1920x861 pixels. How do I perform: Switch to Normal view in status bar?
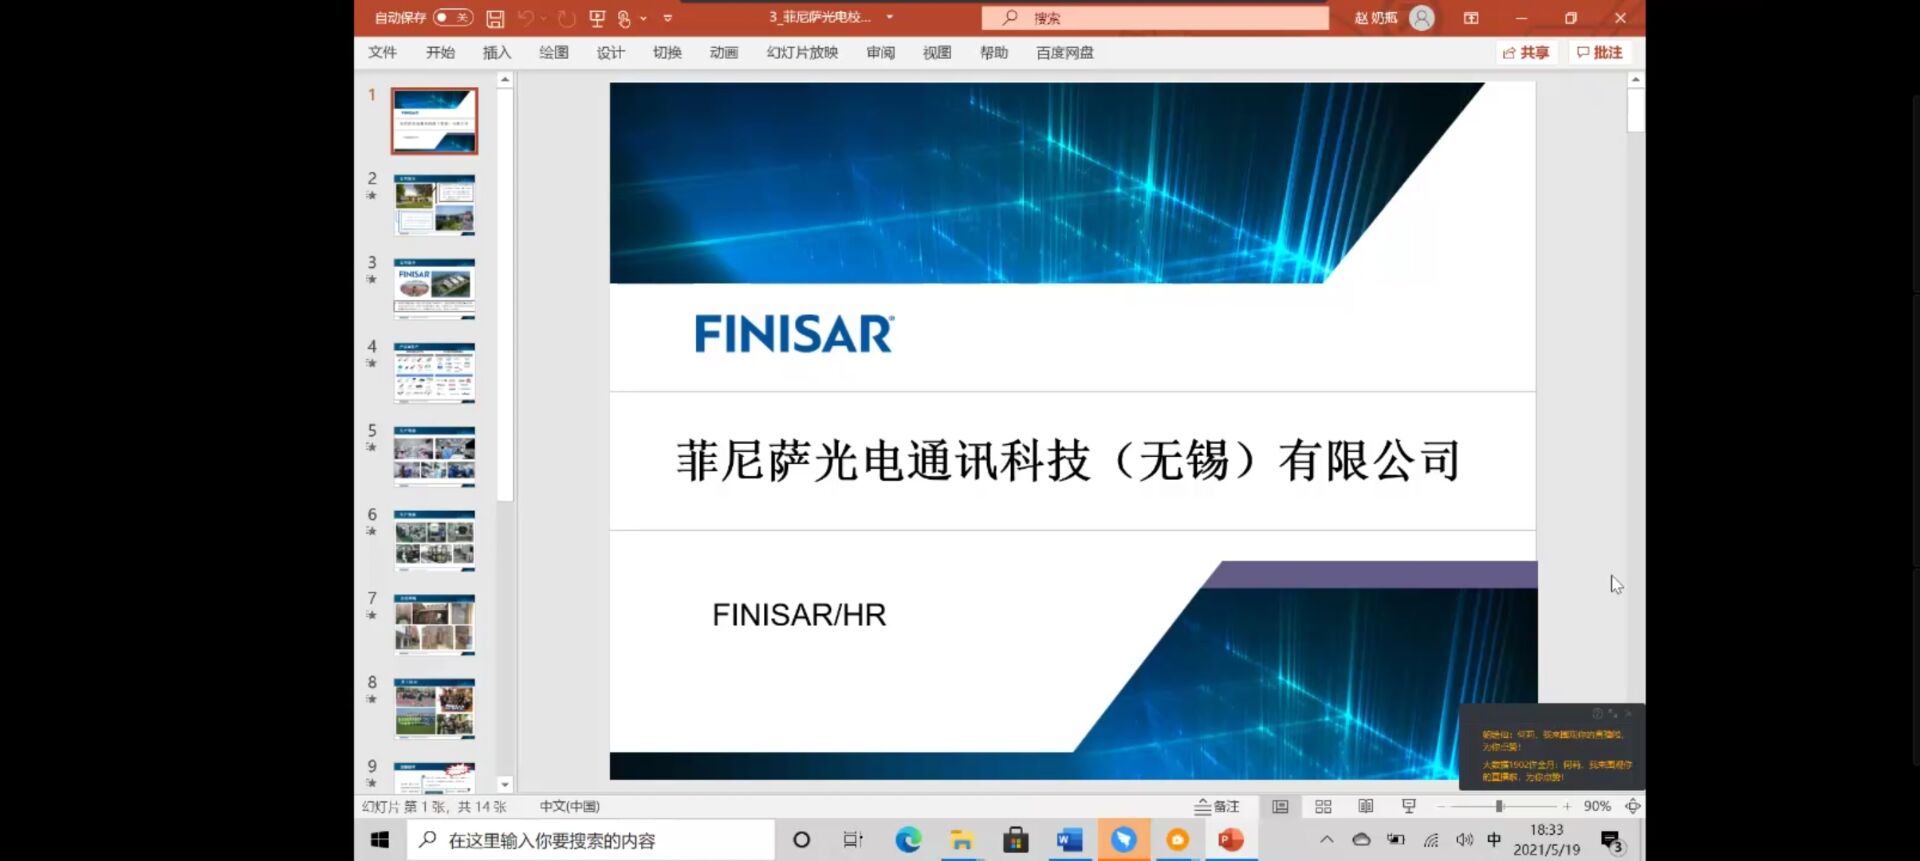coord(1280,806)
